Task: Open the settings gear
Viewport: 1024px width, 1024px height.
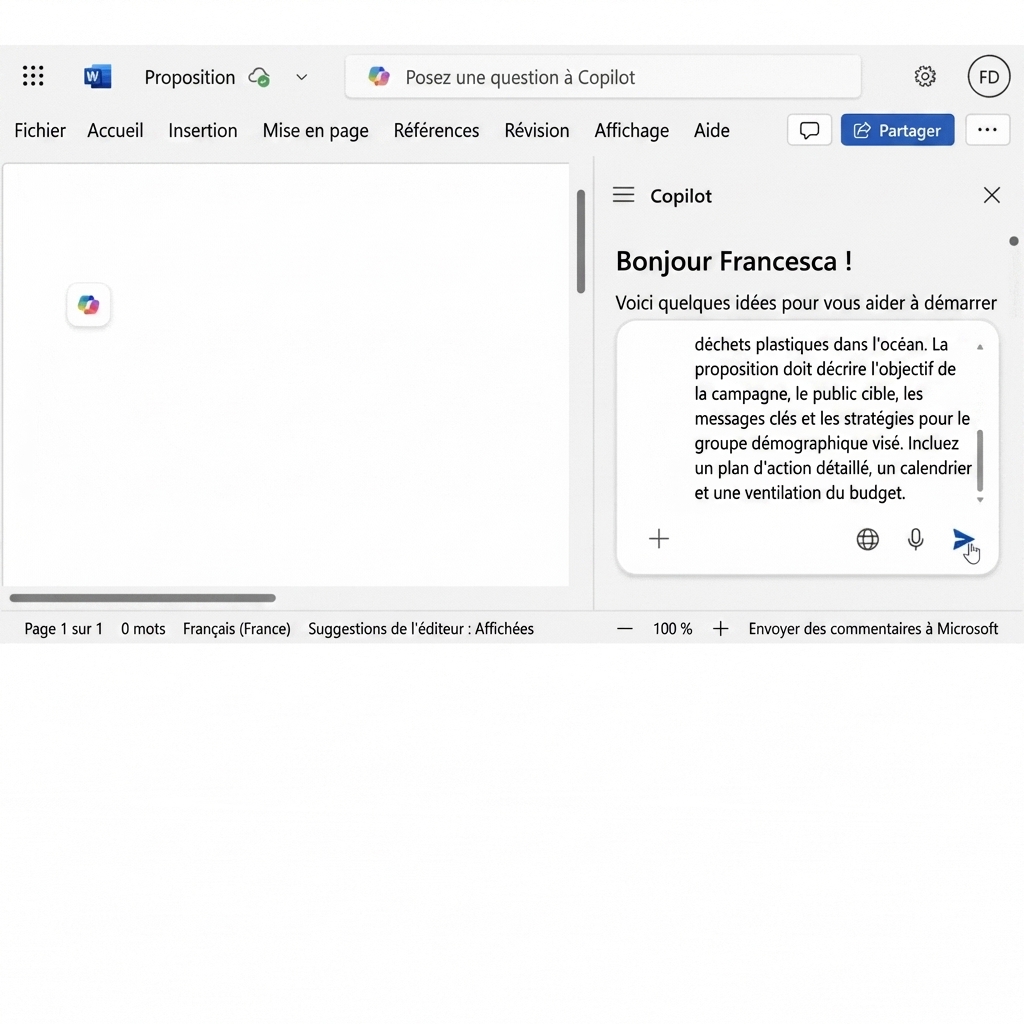Action: click(925, 76)
